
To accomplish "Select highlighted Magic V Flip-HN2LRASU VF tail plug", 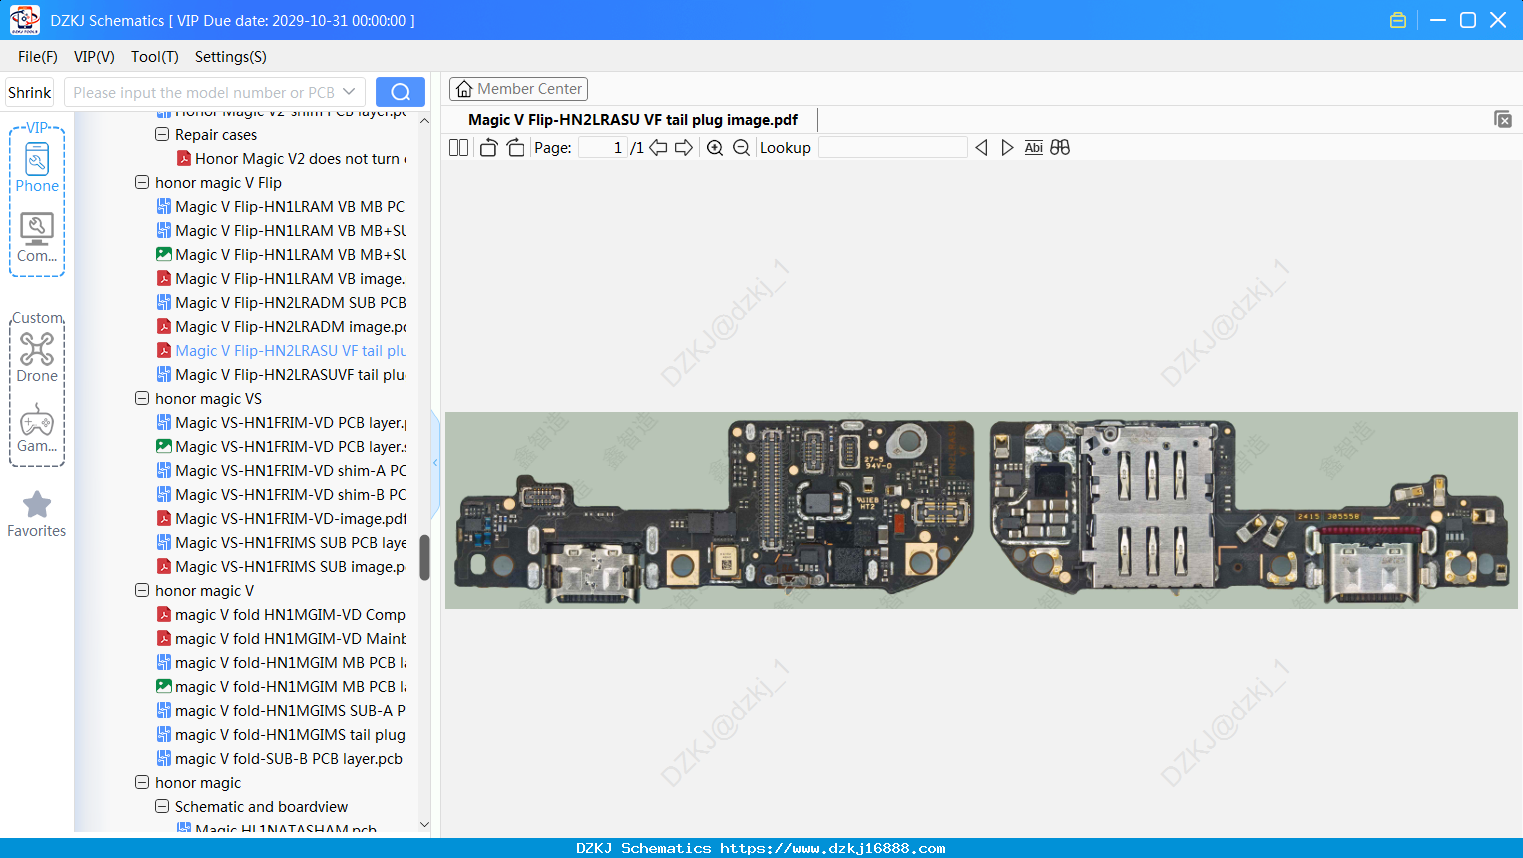I will point(281,350).
